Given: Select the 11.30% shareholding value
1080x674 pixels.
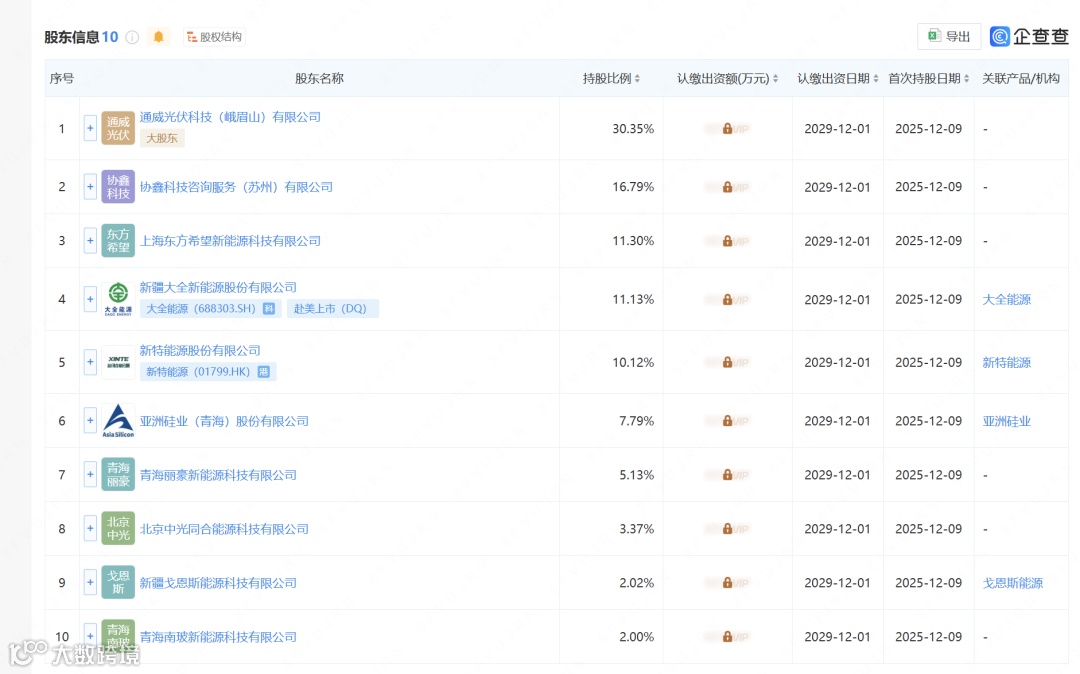Looking at the screenshot, I should (633, 241).
